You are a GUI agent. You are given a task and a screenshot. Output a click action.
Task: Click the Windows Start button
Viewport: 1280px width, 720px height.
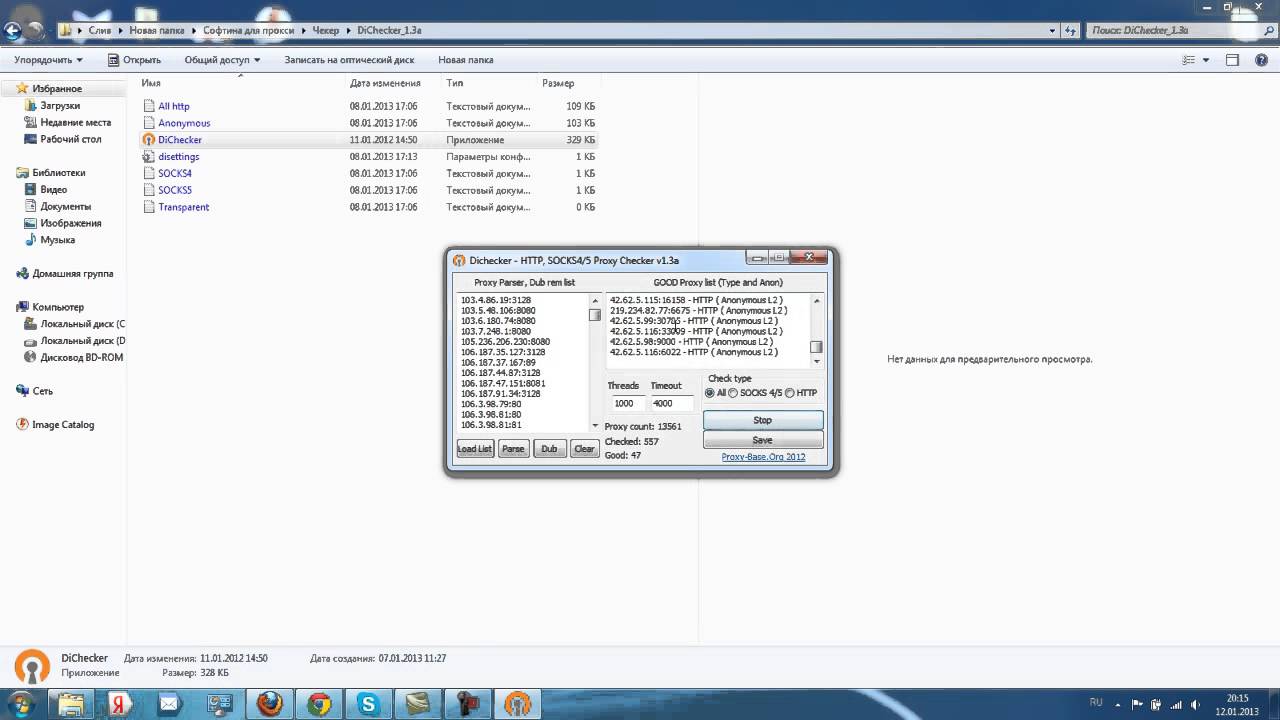pos(20,703)
